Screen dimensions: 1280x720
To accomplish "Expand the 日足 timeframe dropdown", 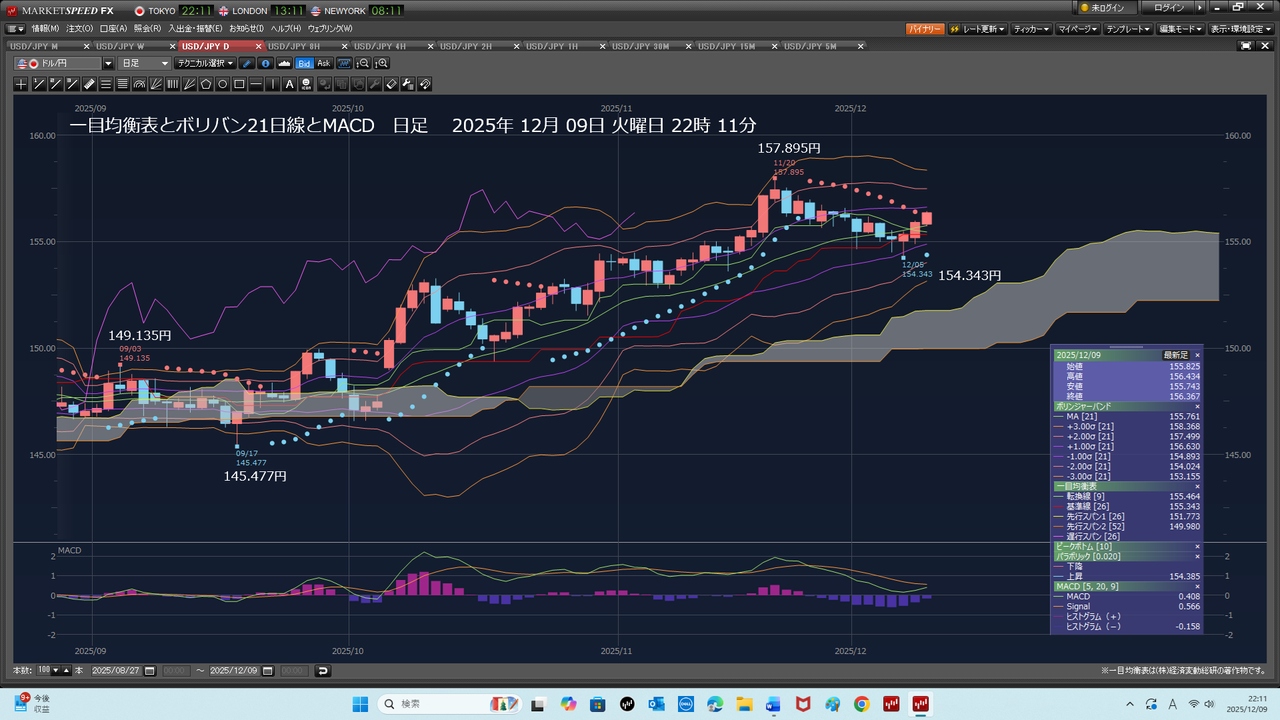I will coord(145,63).
